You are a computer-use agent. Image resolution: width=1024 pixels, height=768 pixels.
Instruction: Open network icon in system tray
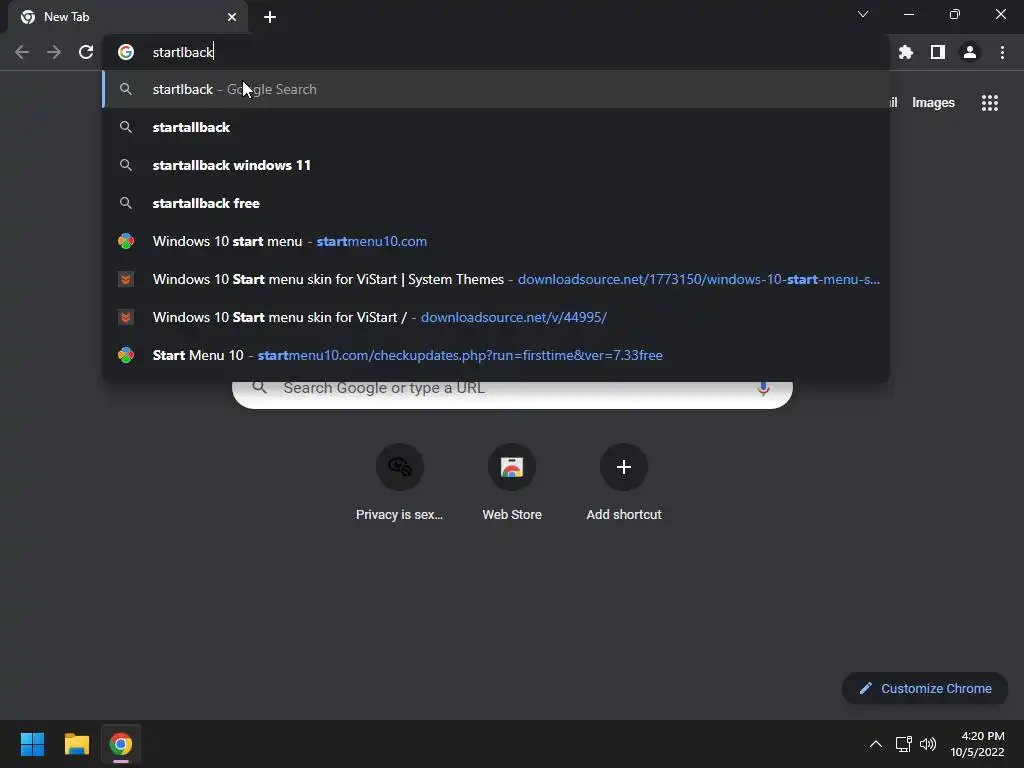903,744
